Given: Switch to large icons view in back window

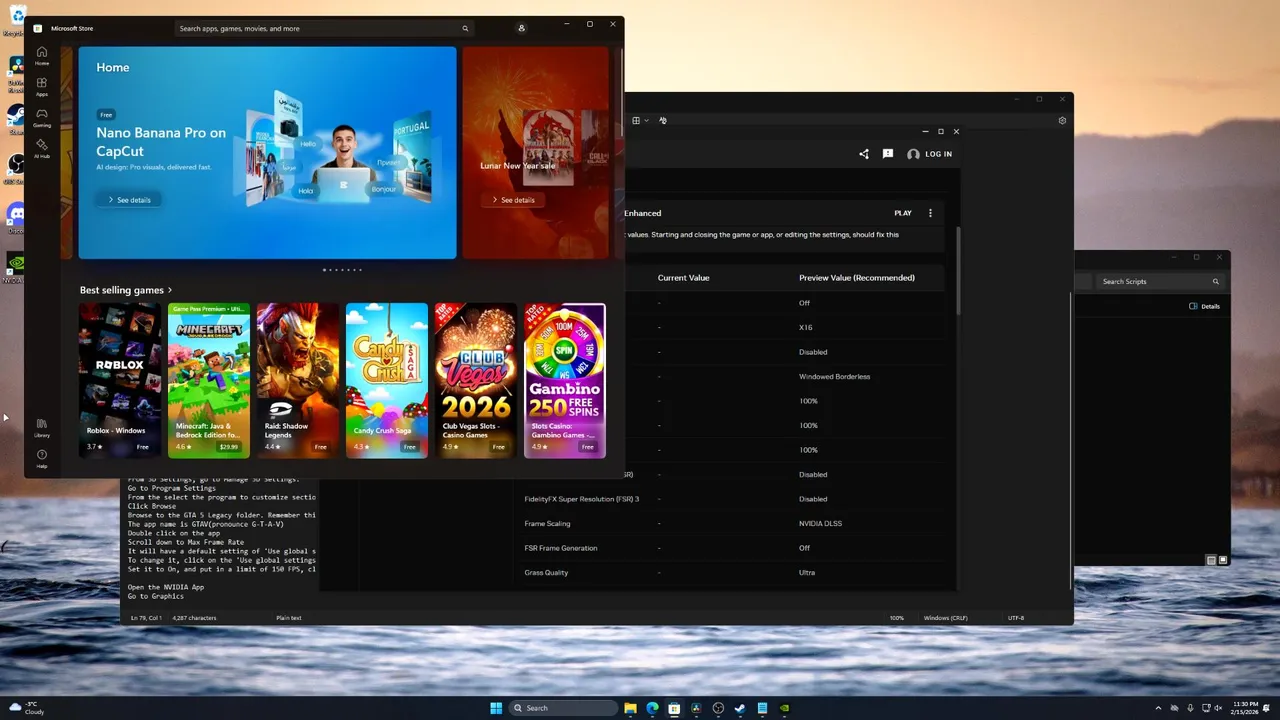Looking at the screenshot, I should point(1222,560).
